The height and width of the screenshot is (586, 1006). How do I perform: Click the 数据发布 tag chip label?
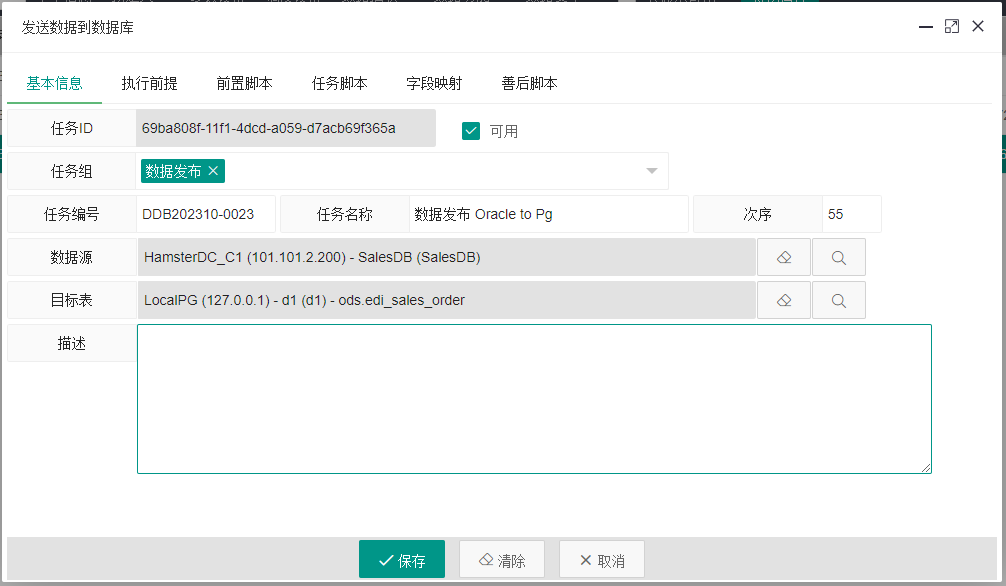pos(173,171)
